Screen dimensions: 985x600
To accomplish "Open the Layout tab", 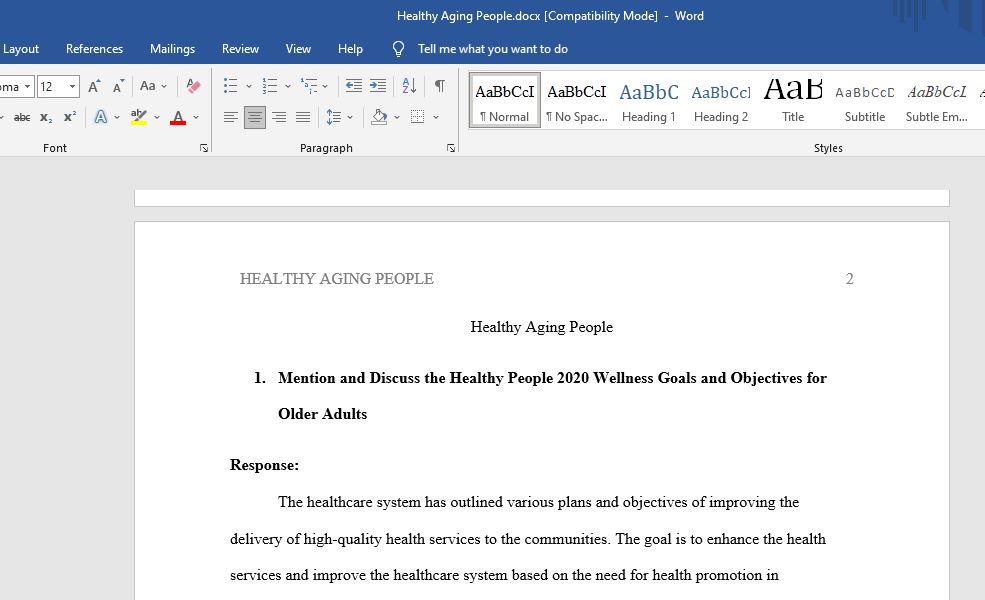I will pyautogui.click(x=21, y=49).
